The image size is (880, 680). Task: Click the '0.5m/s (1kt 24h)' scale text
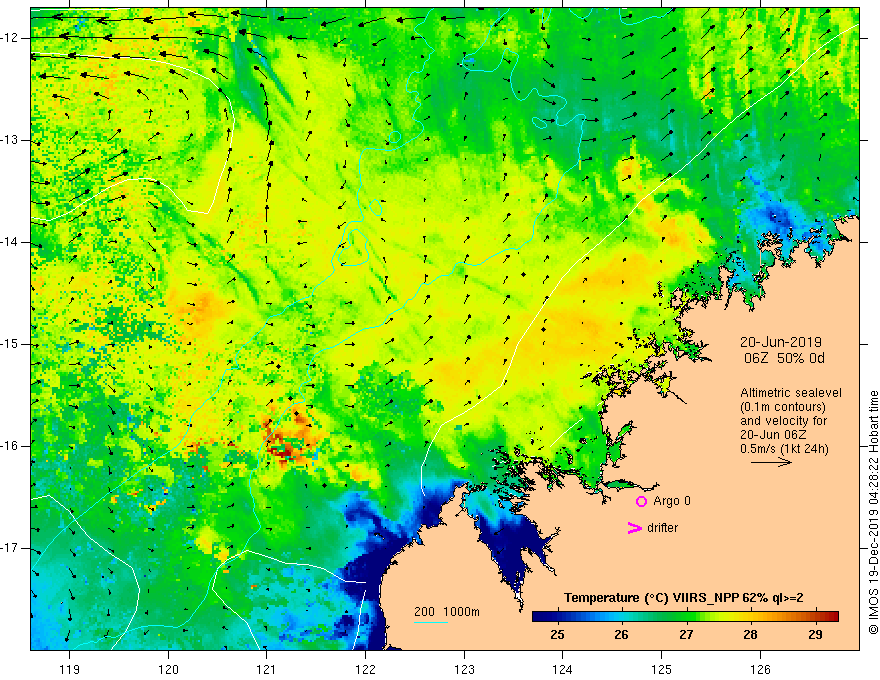[x=784, y=449]
